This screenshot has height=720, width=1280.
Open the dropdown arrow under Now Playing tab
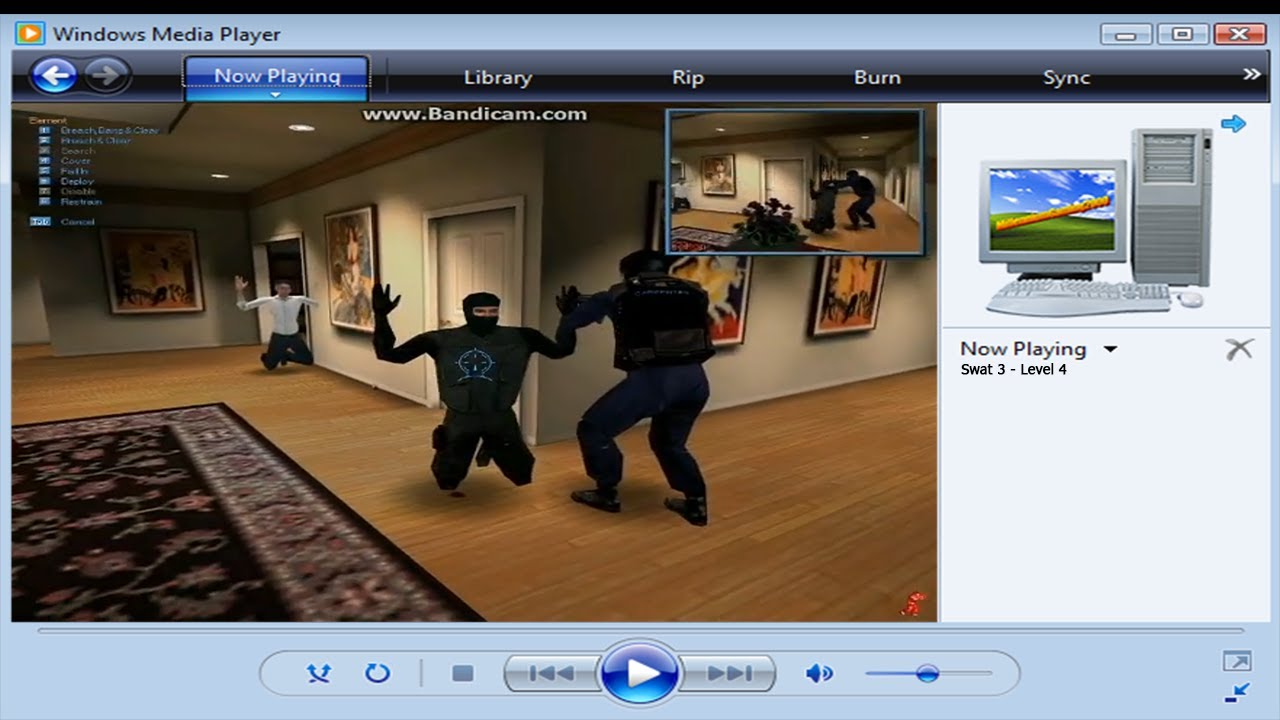tap(277, 96)
